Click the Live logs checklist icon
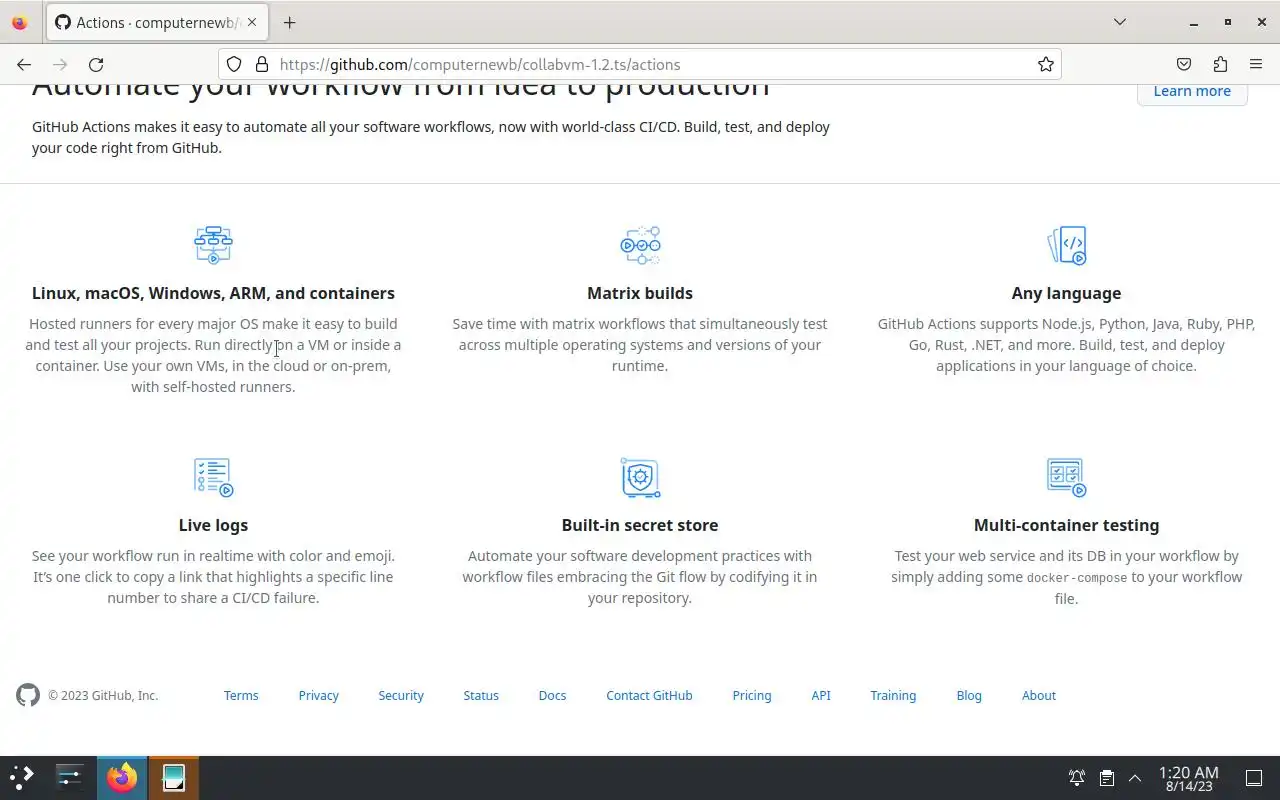The height and width of the screenshot is (800, 1280). click(213, 477)
